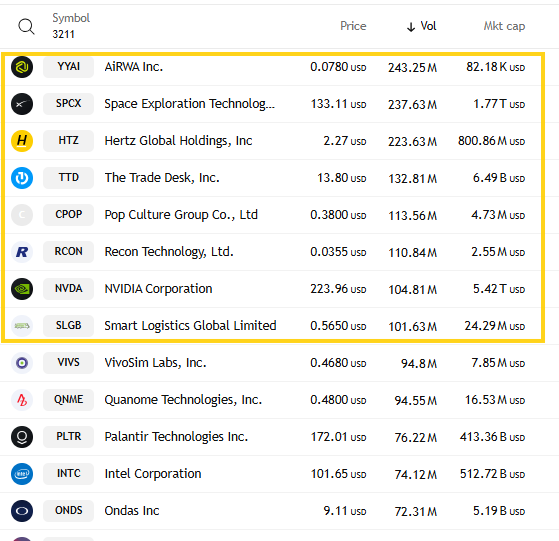
Task: Select the AiRWA Inc. company name
Action: click(x=134, y=67)
